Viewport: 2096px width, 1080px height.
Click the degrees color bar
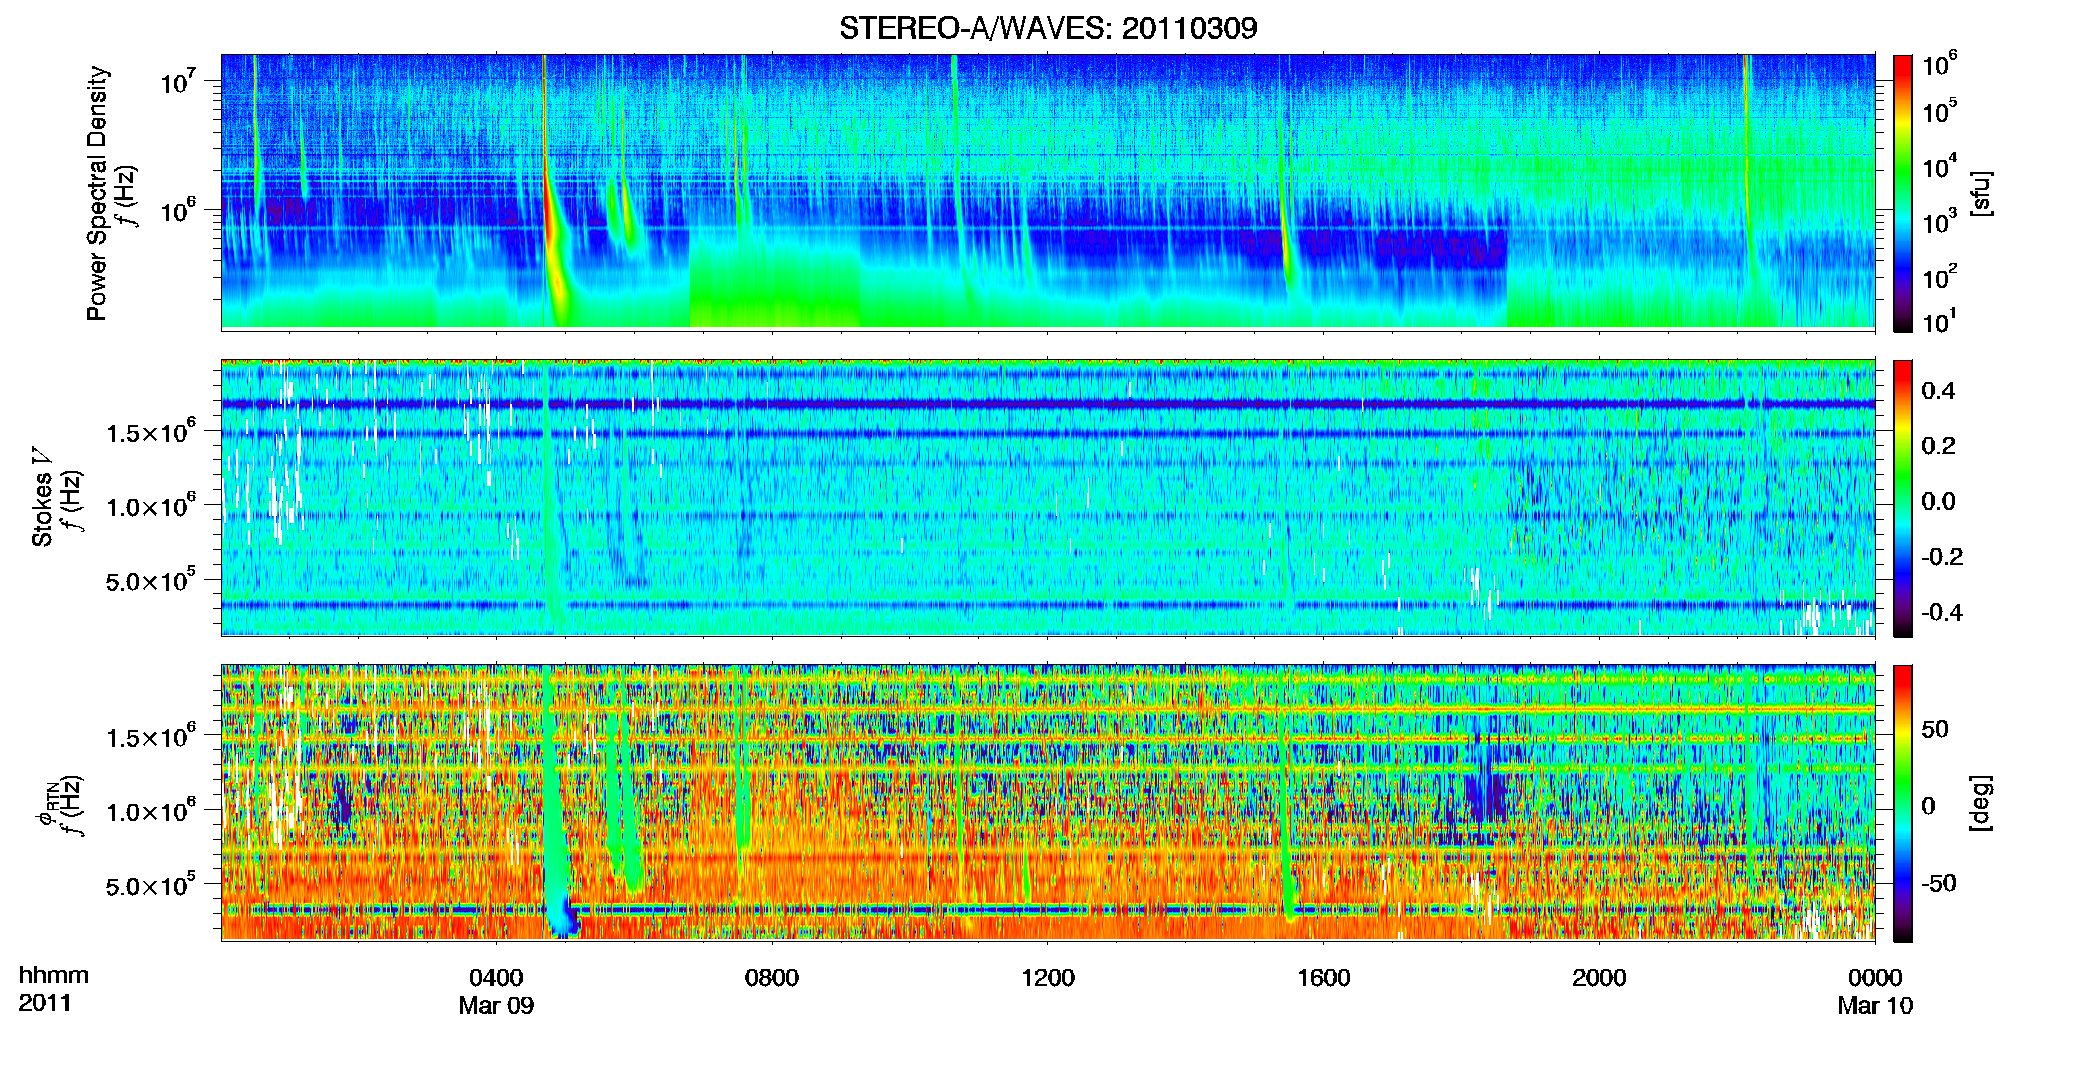click(1903, 803)
